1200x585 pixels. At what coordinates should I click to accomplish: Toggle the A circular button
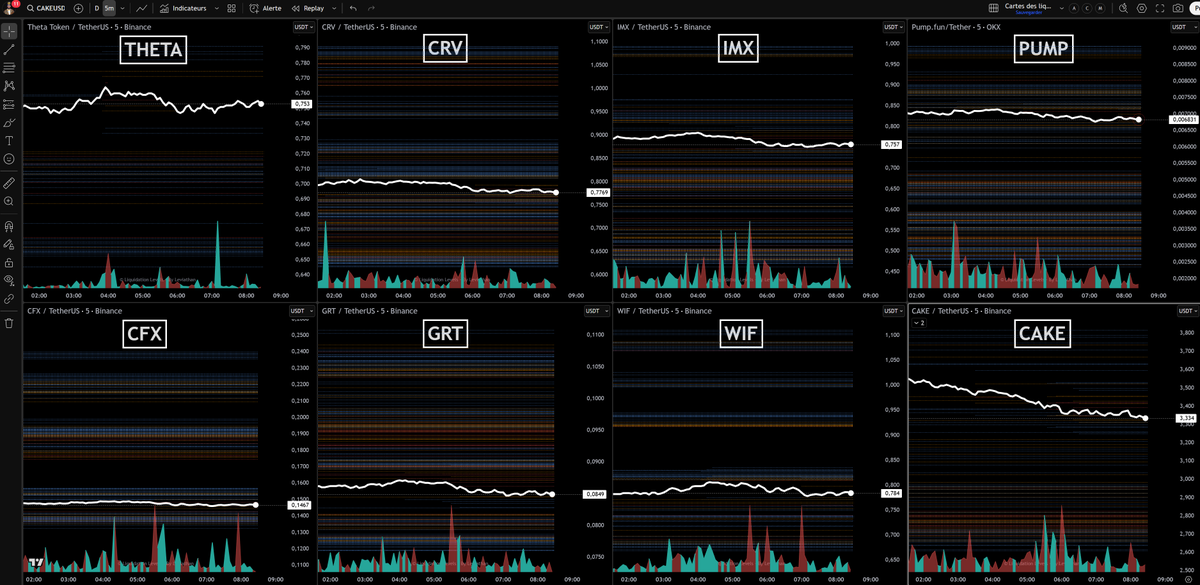pyautogui.click(x=1074, y=8)
